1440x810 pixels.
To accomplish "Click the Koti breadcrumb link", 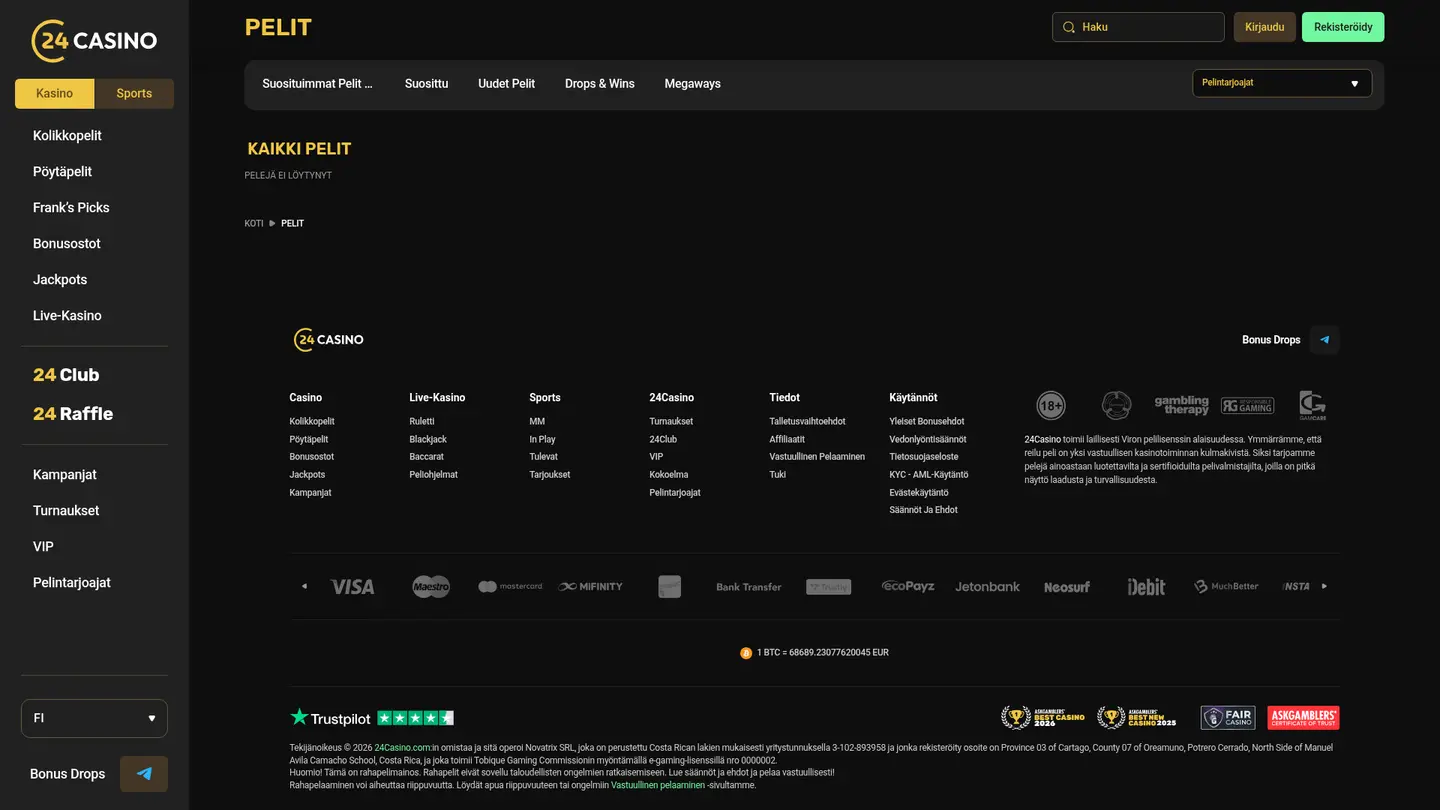I will point(254,224).
